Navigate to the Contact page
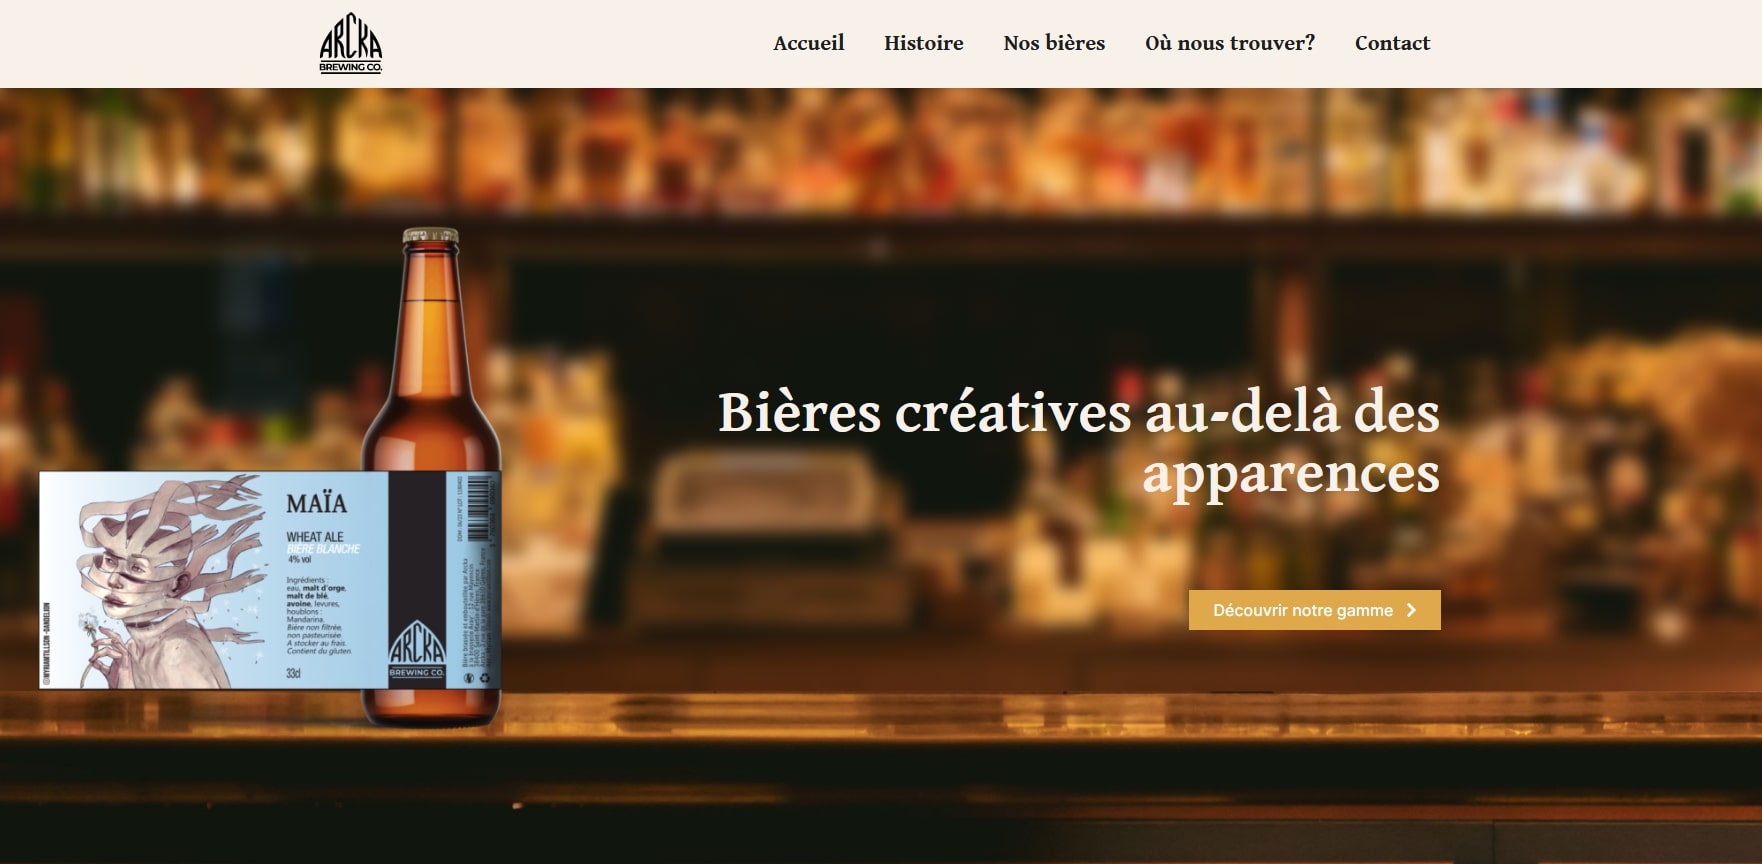 (x=1392, y=43)
